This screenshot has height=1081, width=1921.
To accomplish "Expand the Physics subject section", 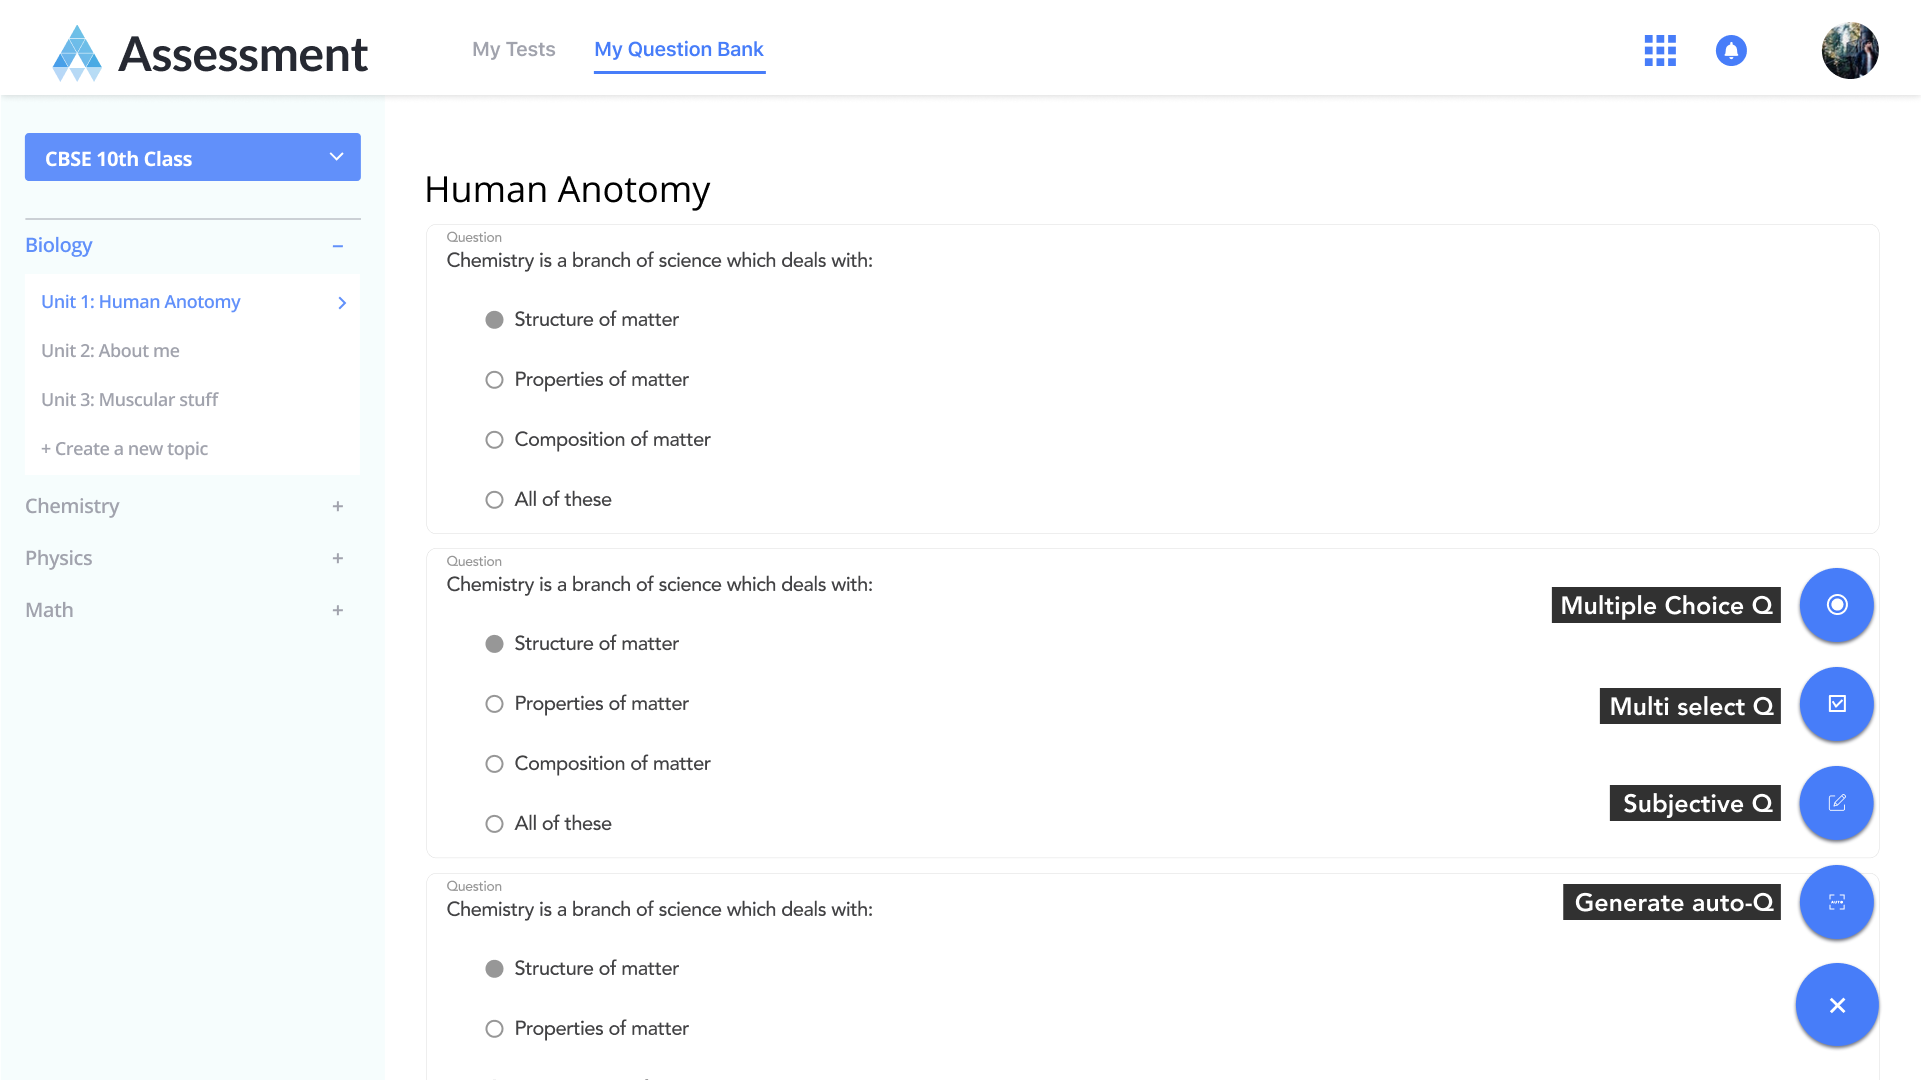I will [x=338, y=559].
